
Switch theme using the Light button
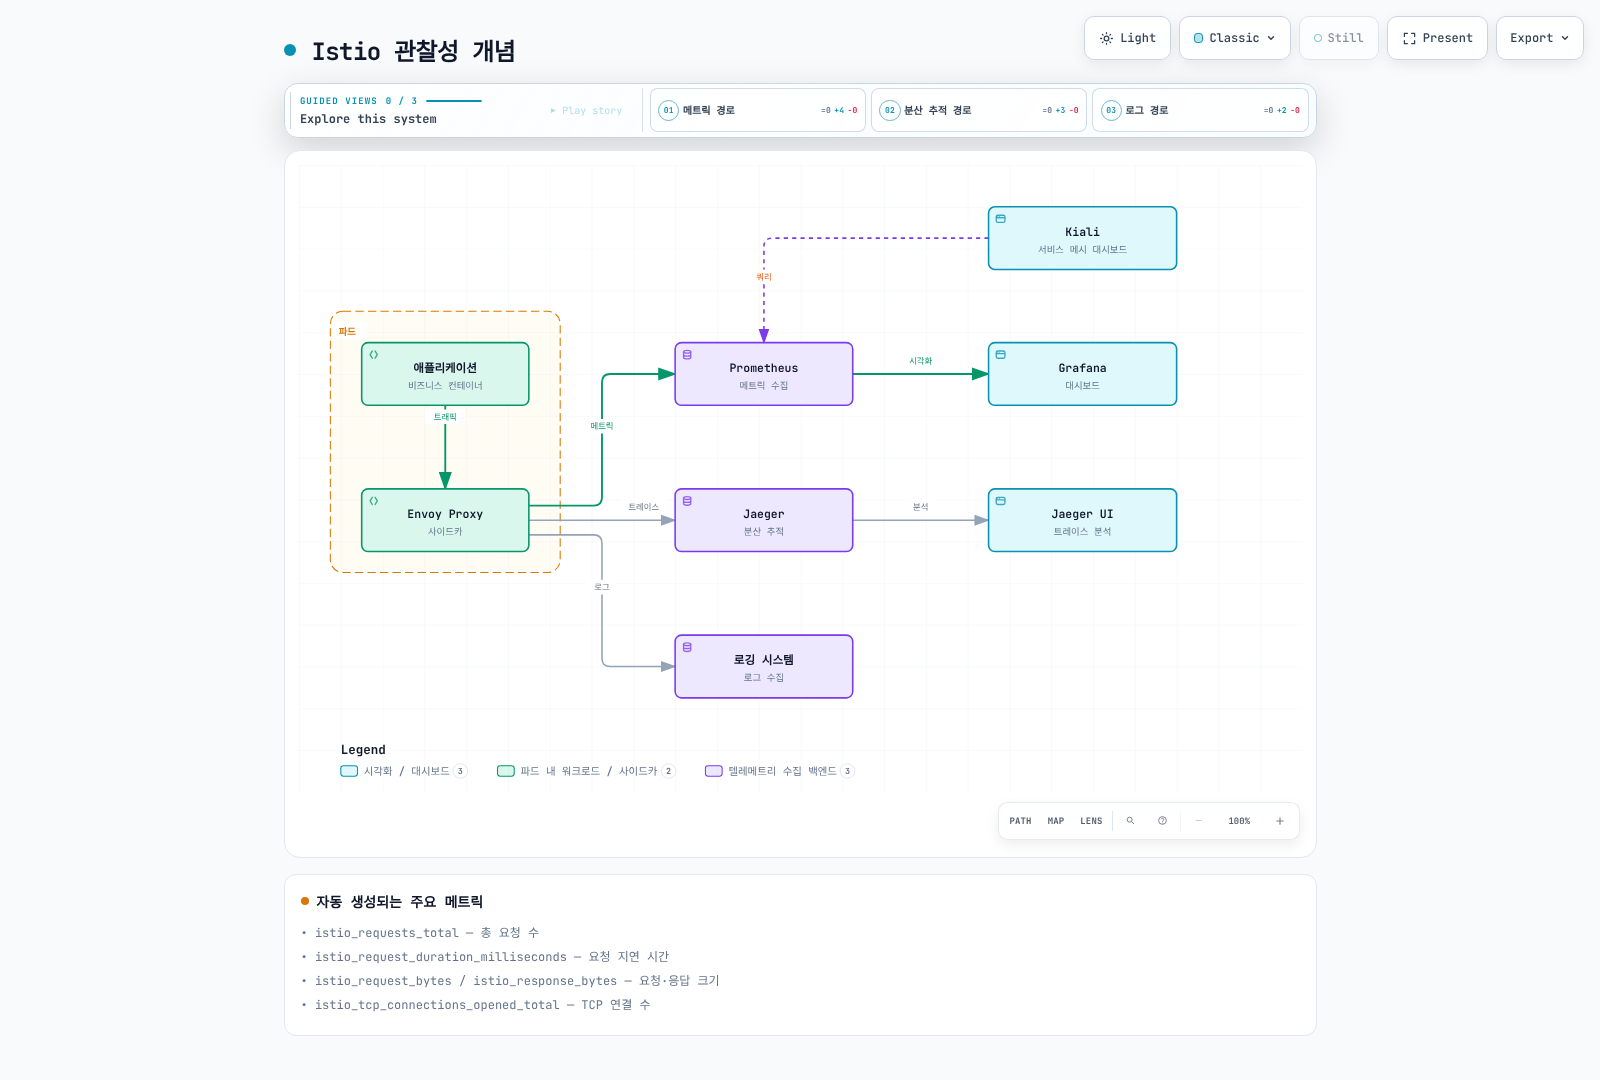click(1127, 38)
